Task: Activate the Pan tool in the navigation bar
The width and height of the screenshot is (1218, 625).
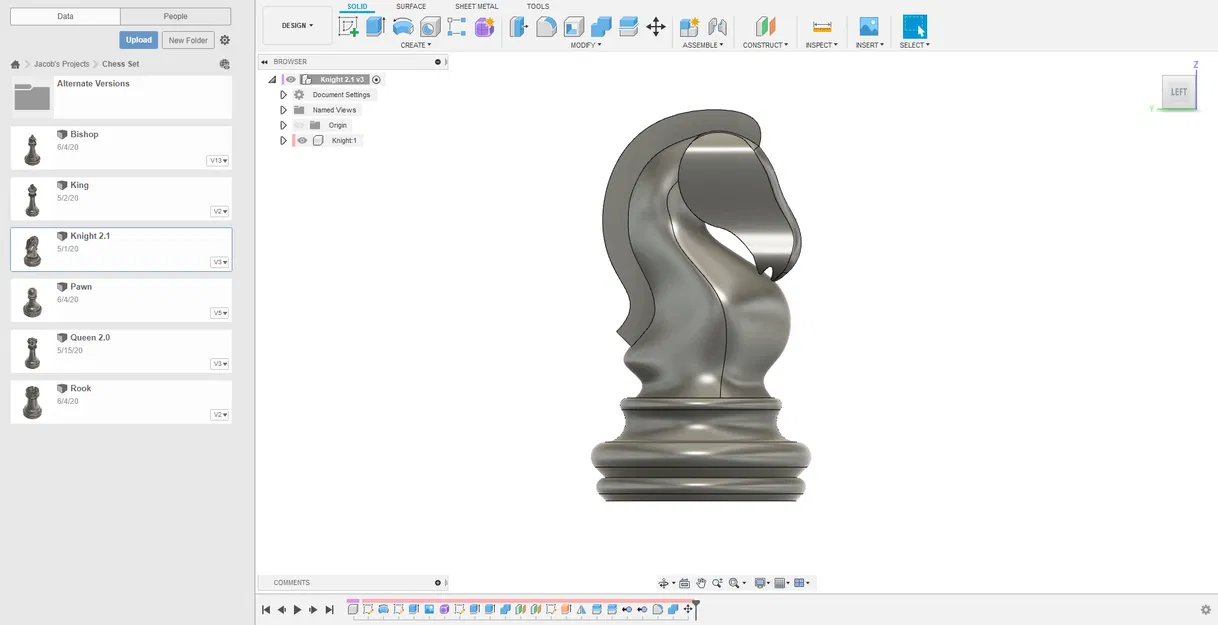Action: (701, 582)
